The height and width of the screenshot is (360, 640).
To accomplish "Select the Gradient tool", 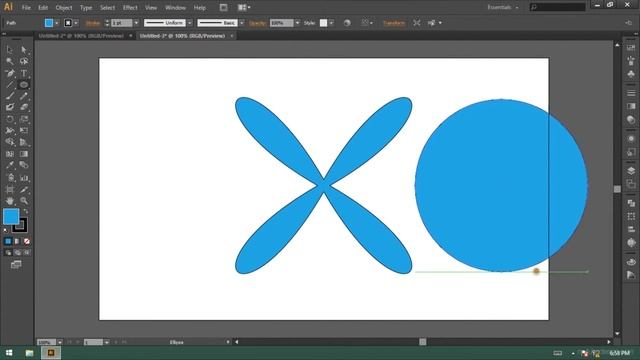I will click(24, 154).
